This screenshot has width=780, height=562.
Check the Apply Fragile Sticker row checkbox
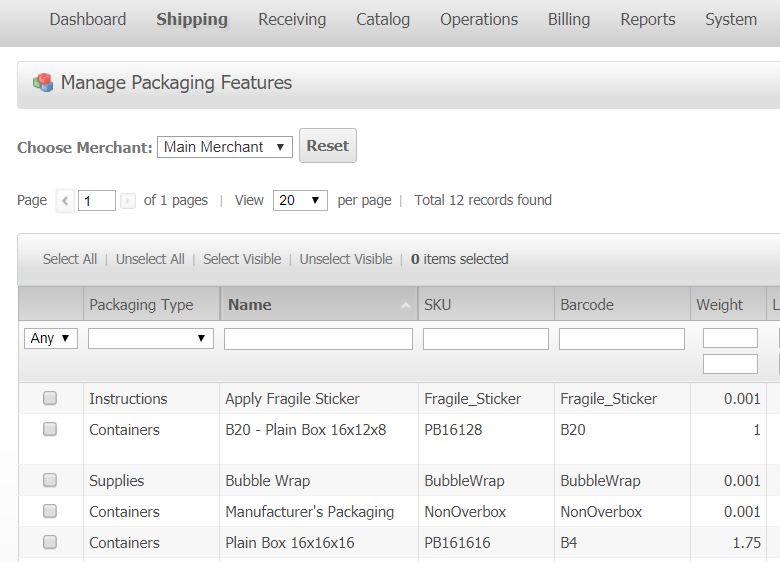point(50,399)
